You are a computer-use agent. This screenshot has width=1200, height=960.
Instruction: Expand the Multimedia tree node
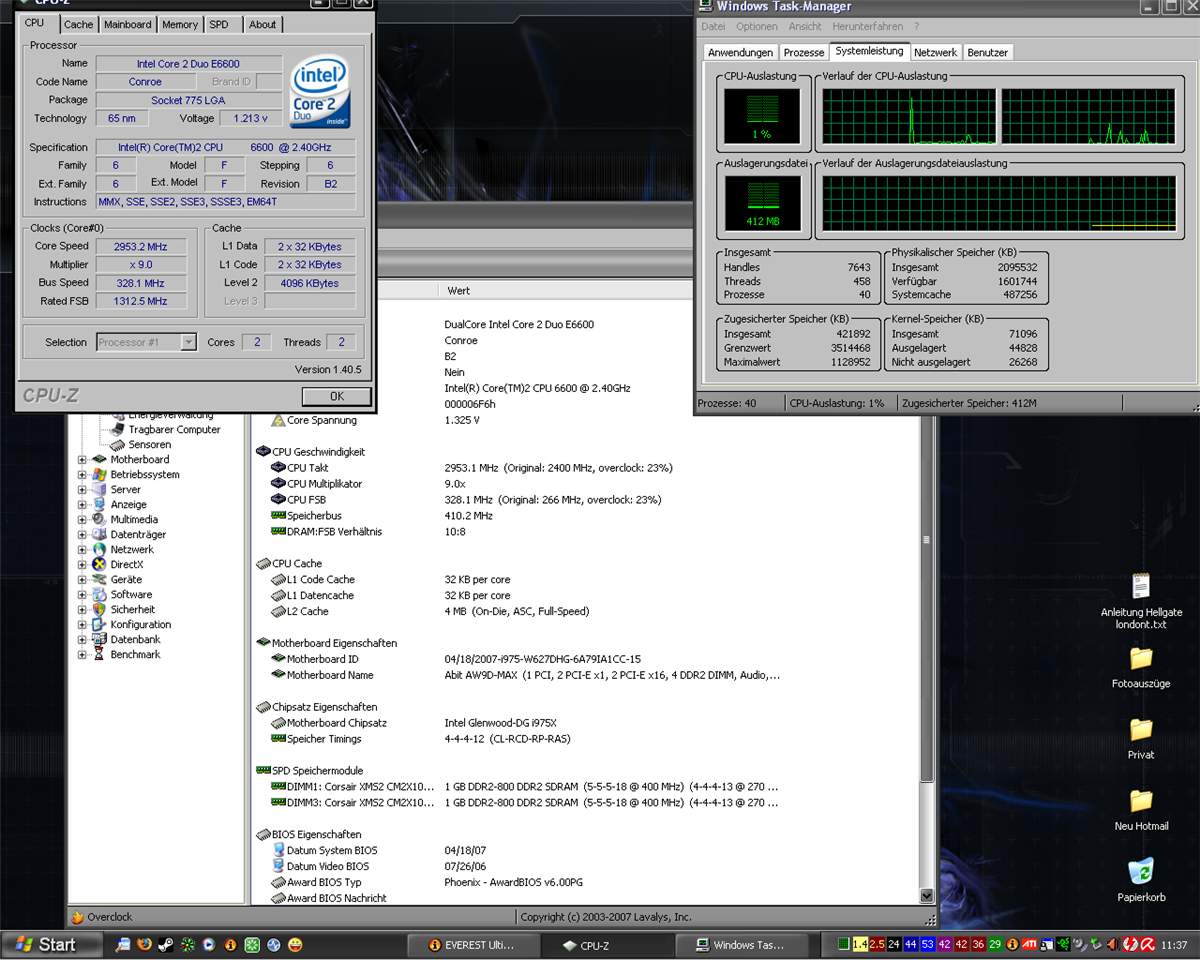click(x=82, y=520)
